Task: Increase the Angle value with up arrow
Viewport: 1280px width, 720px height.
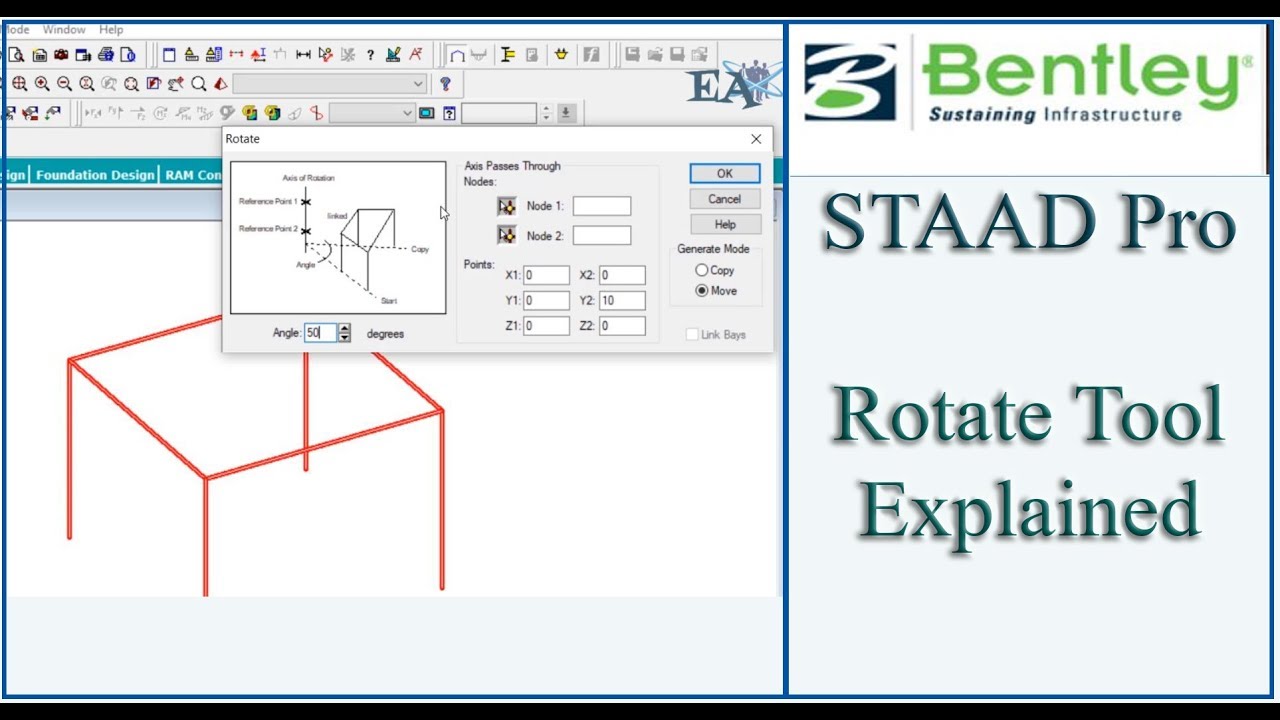Action: click(x=345, y=328)
